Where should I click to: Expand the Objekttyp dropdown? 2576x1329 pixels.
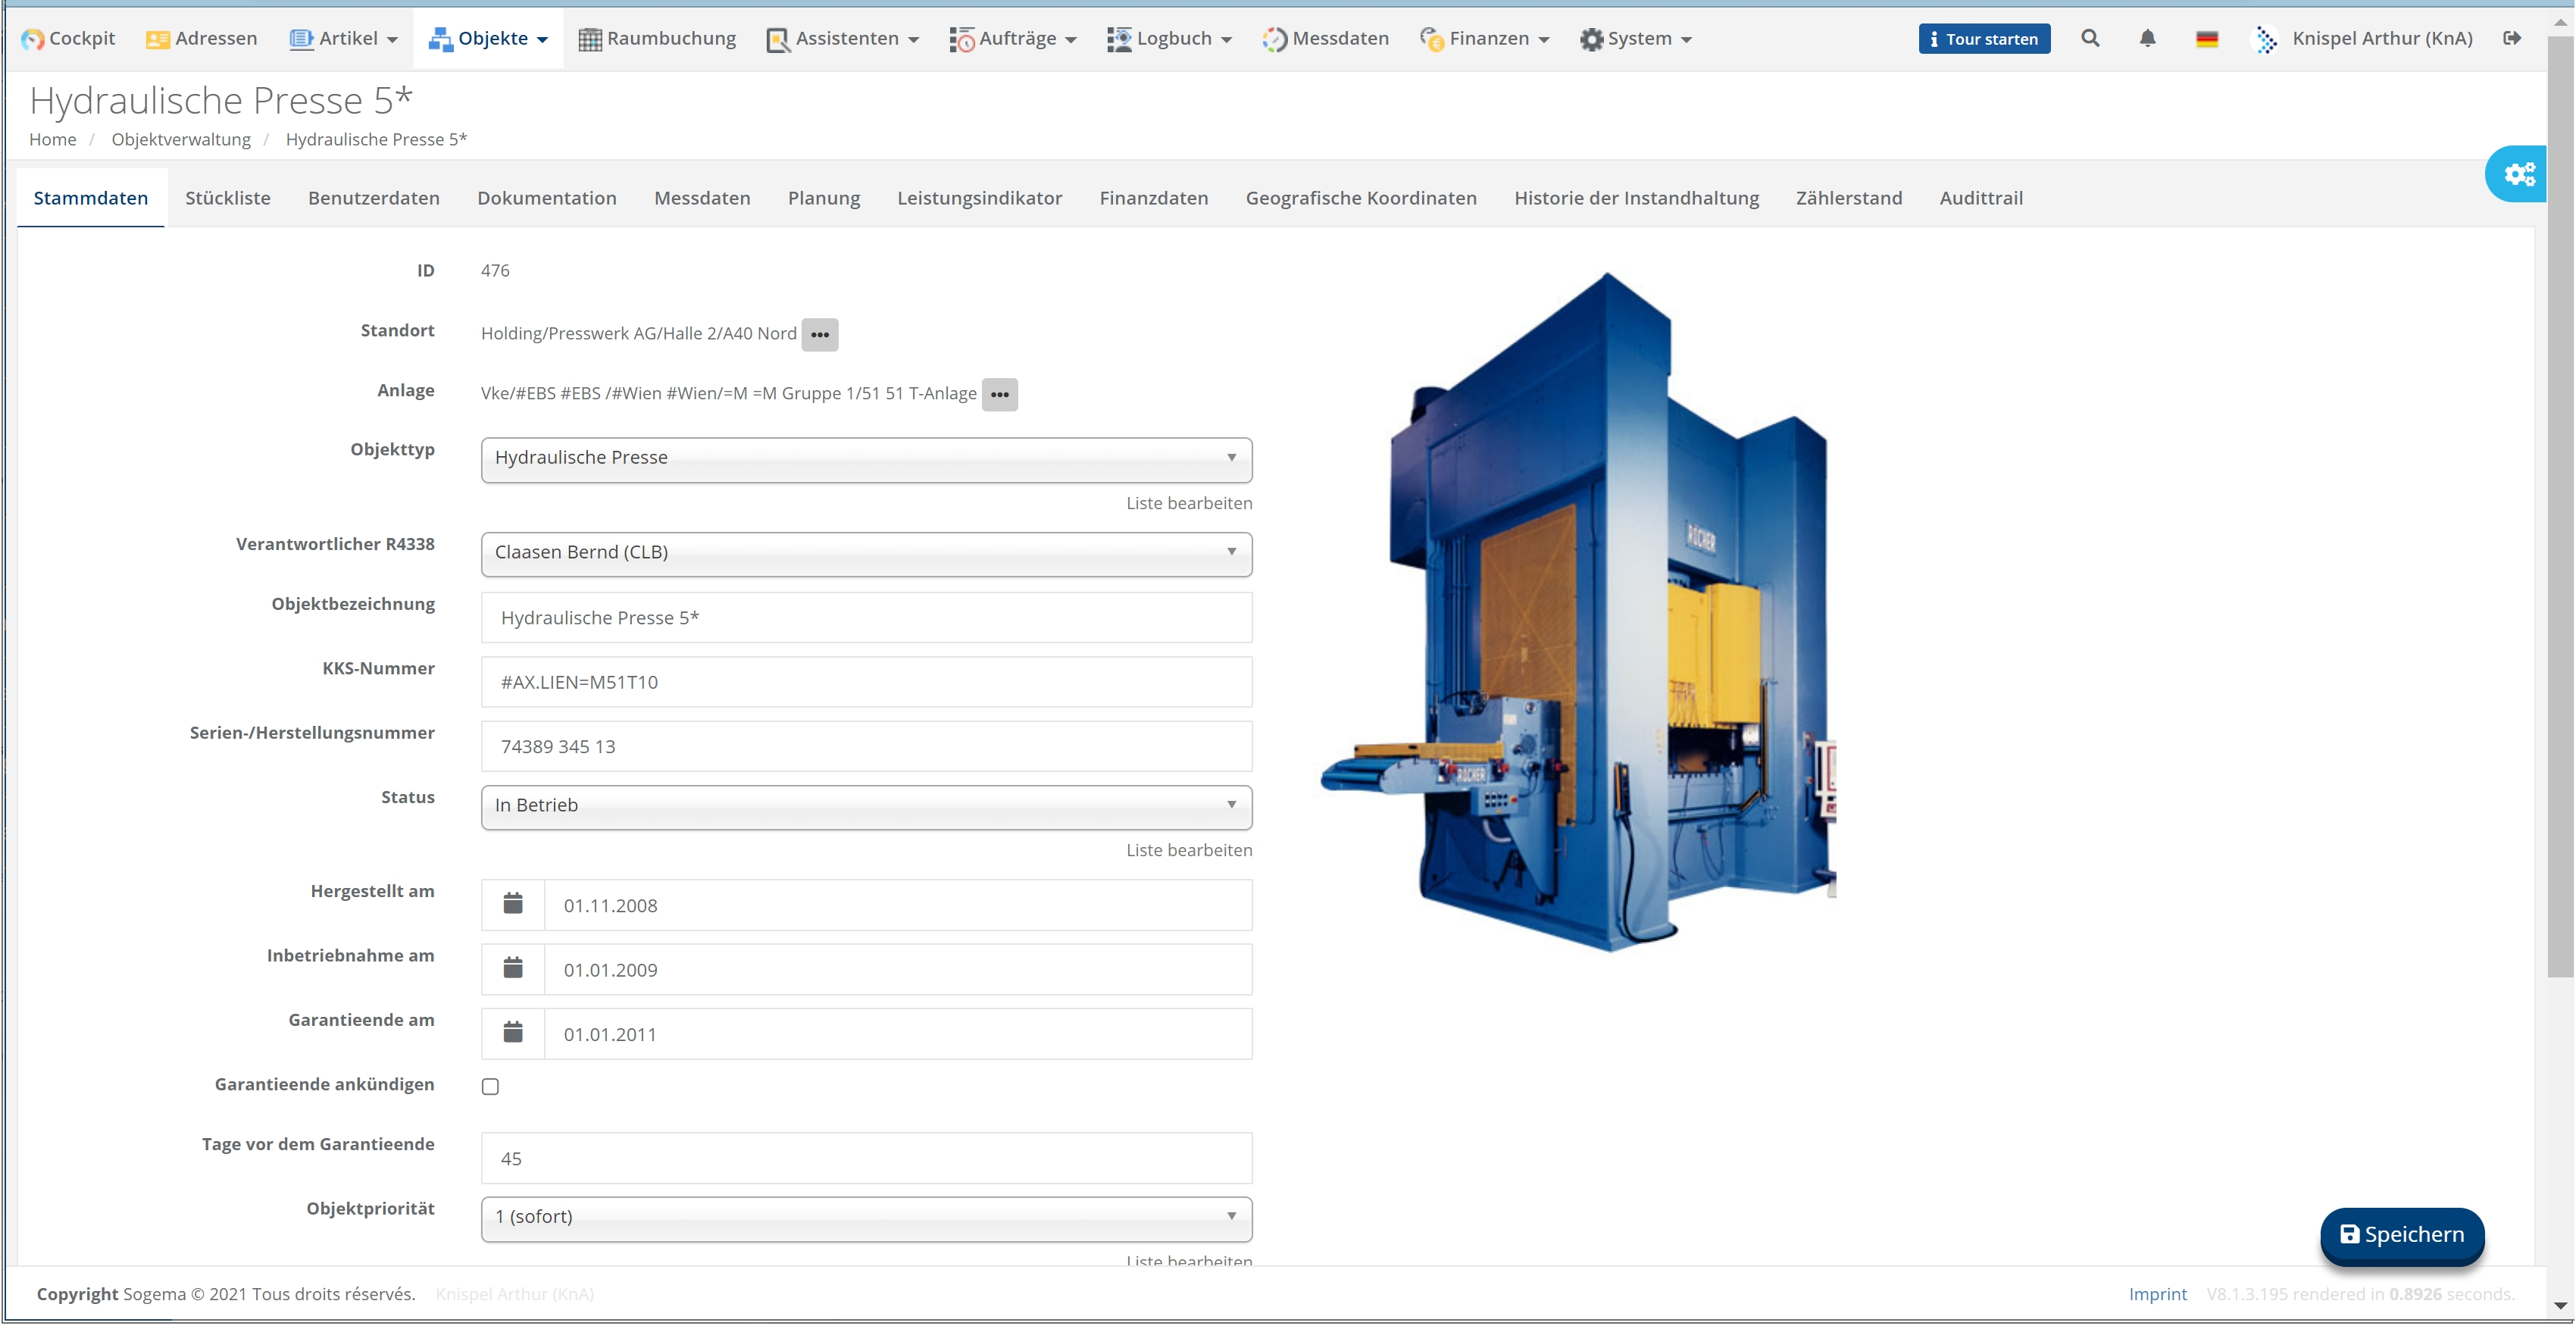click(866, 458)
